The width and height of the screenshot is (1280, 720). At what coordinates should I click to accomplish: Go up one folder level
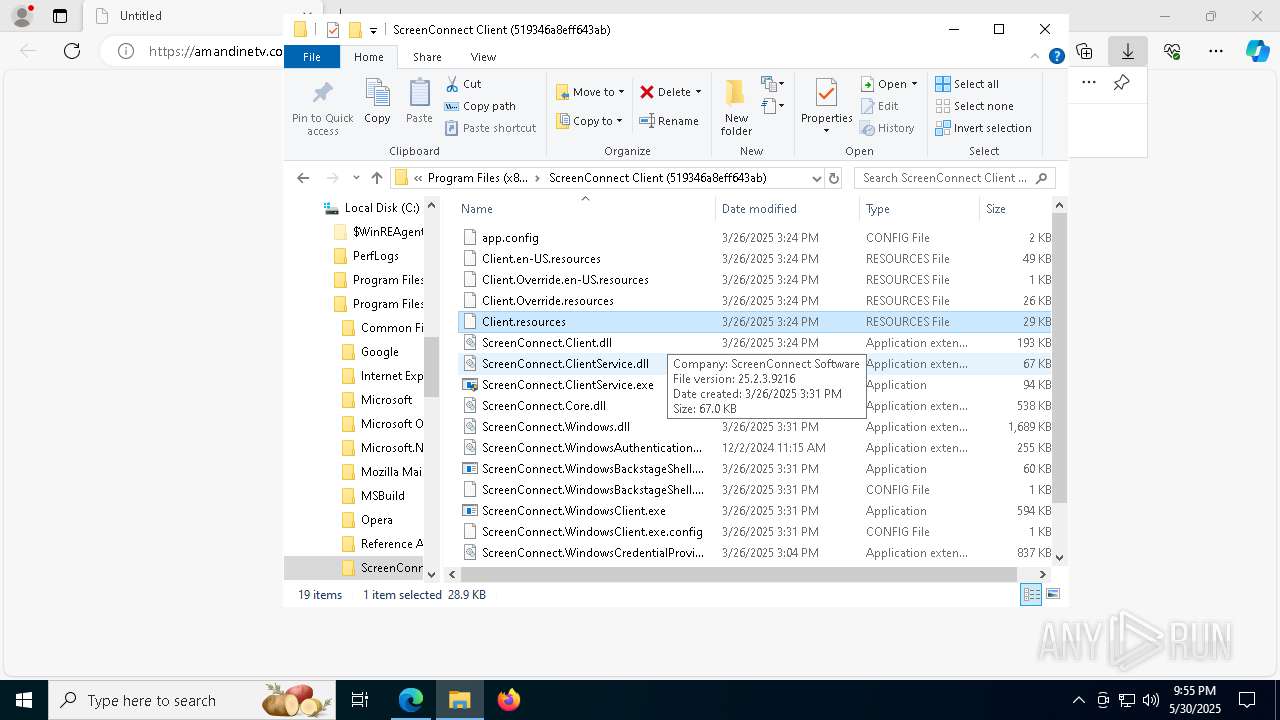[377, 178]
